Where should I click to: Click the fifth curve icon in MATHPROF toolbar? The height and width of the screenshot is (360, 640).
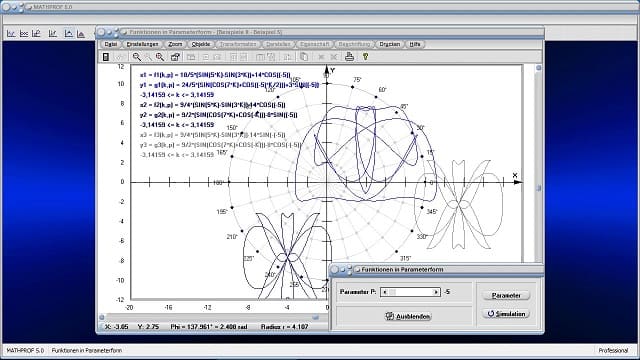69,33
